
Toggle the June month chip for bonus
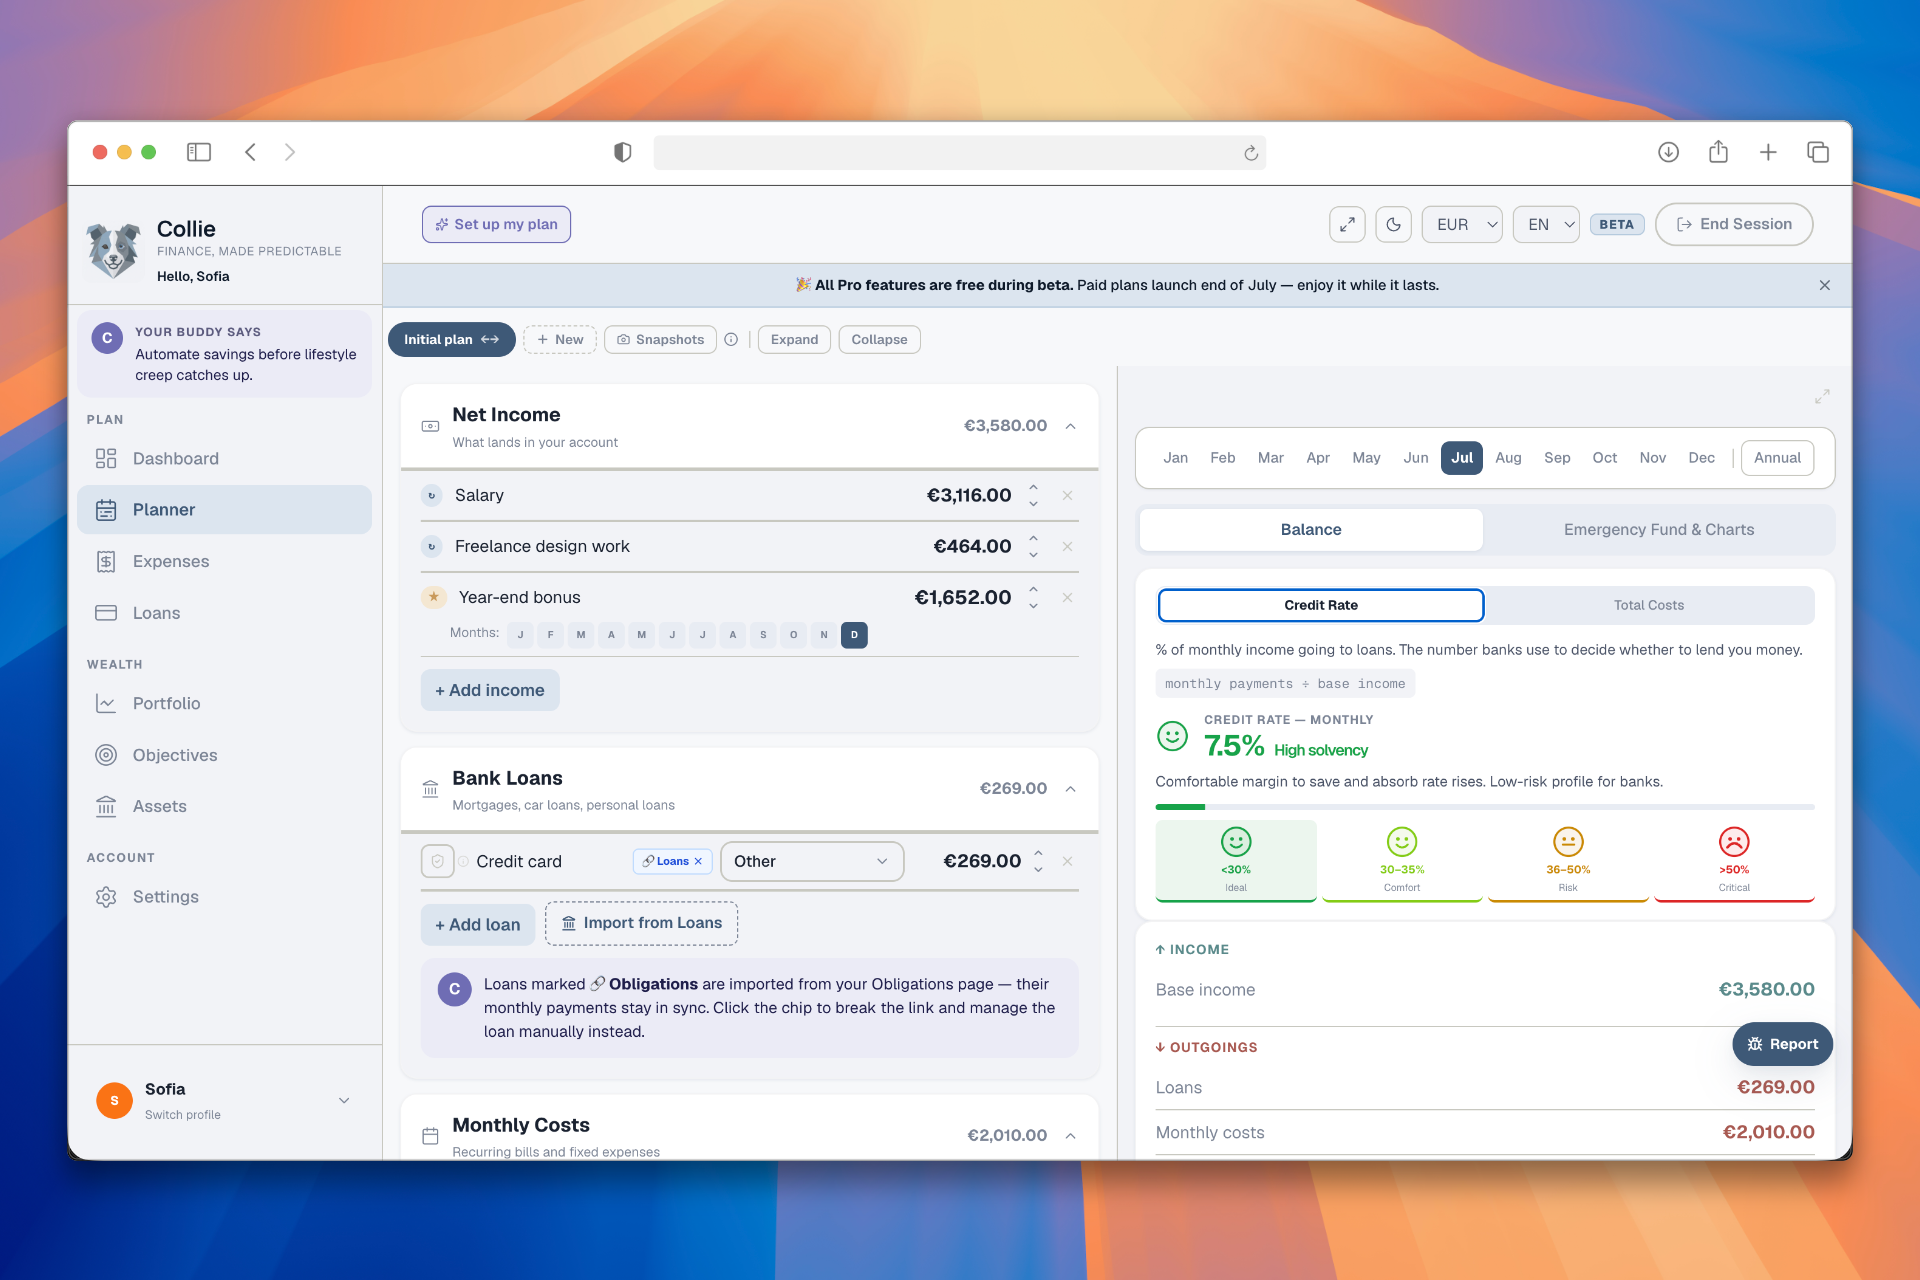(x=672, y=635)
